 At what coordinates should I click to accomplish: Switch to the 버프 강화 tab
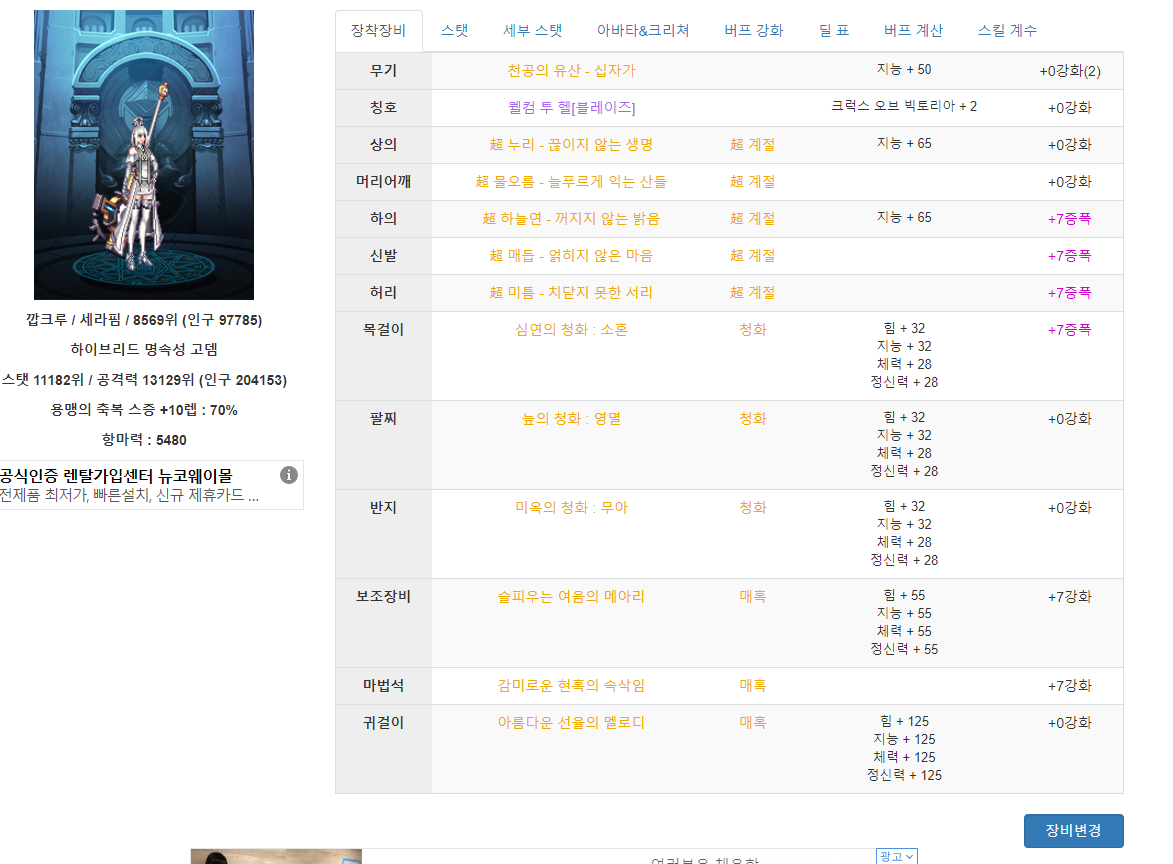coord(753,31)
